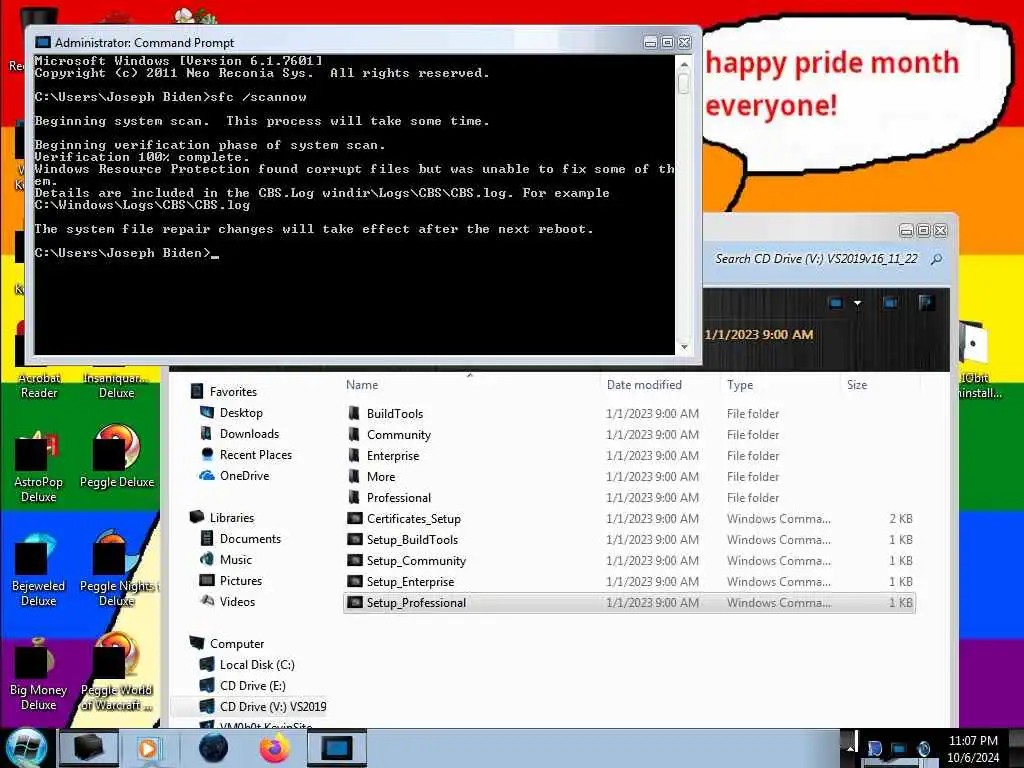
Task: Select the BuildTools folder
Action: click(629, 413)
